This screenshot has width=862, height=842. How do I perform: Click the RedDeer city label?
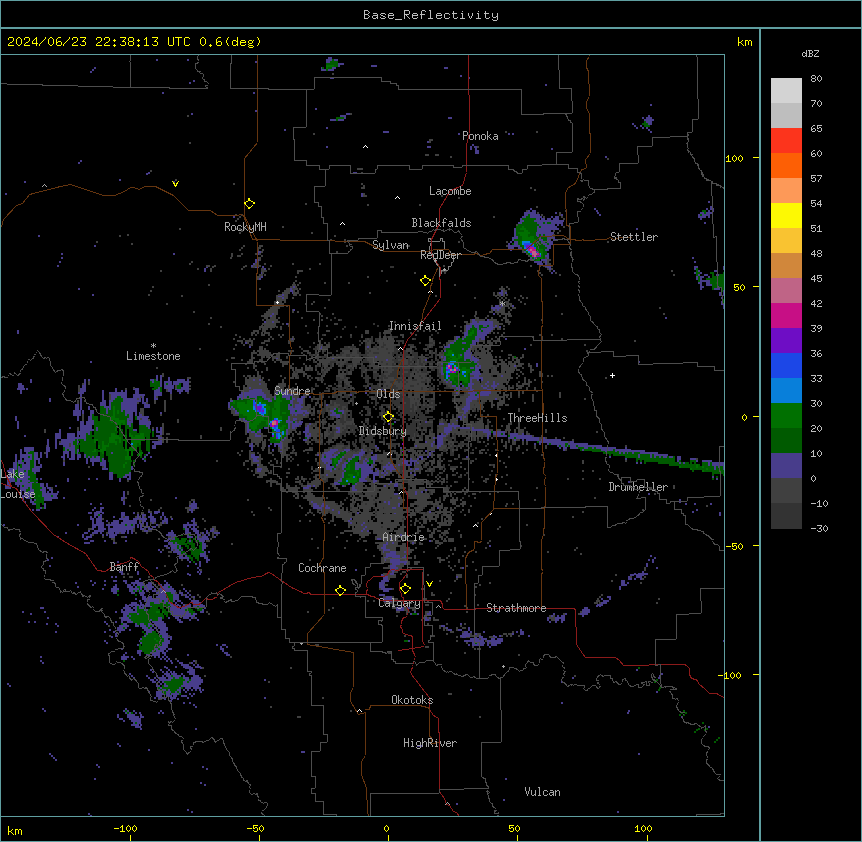coord(440,255)
